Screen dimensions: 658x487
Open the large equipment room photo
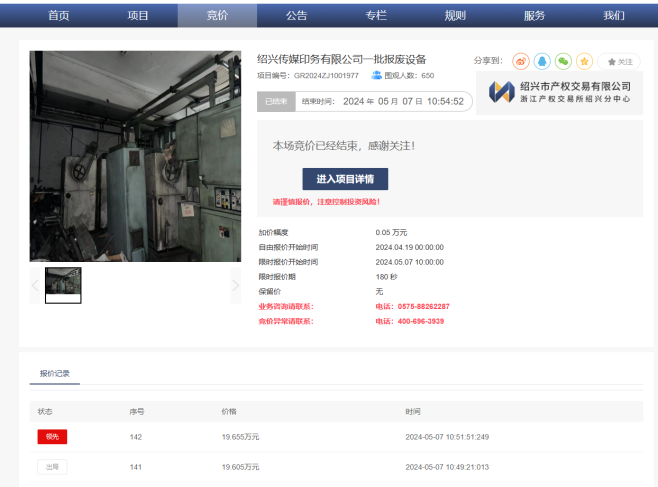135,156
